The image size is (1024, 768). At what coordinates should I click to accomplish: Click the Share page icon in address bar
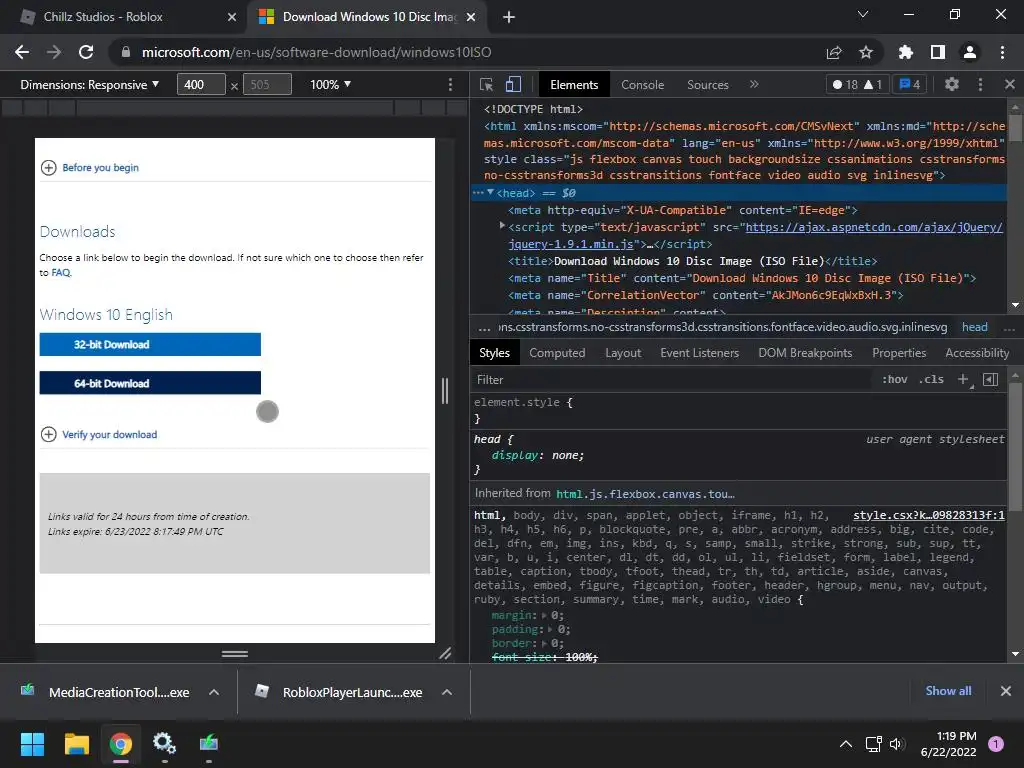tap(834, 52)
